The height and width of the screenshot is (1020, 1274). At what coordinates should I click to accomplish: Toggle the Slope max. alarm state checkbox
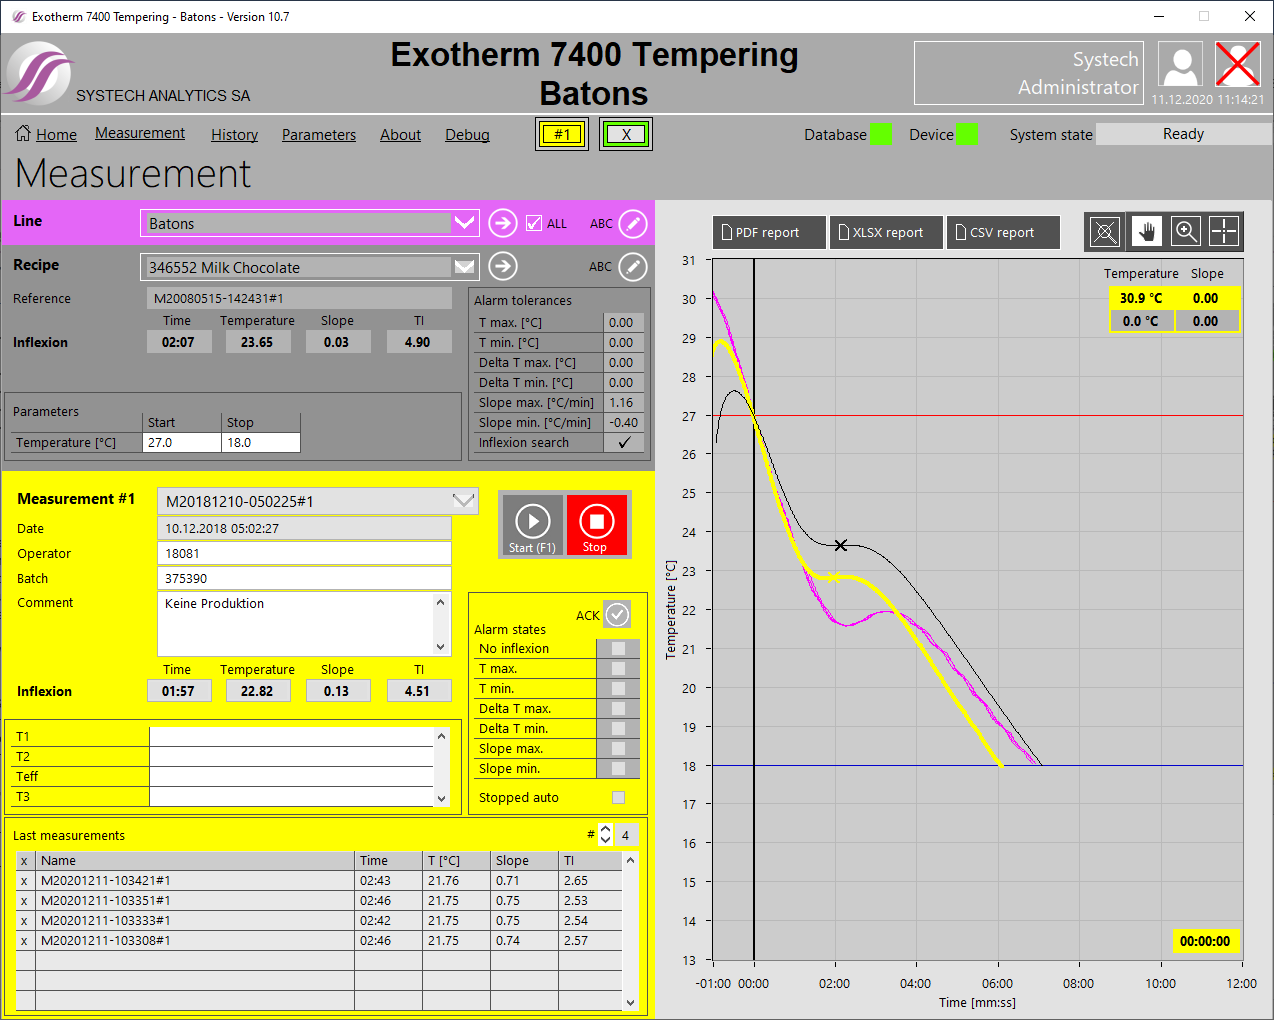618,748
